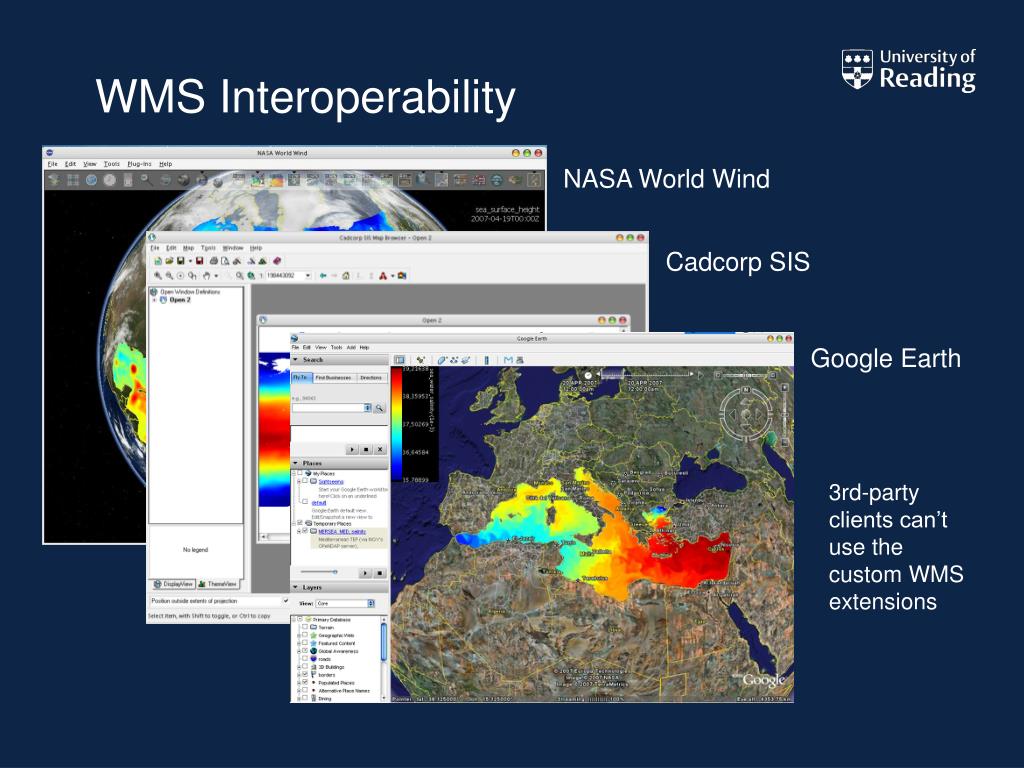Click the stop tour button below Places

pyautogui.click(x=379, y=573)
